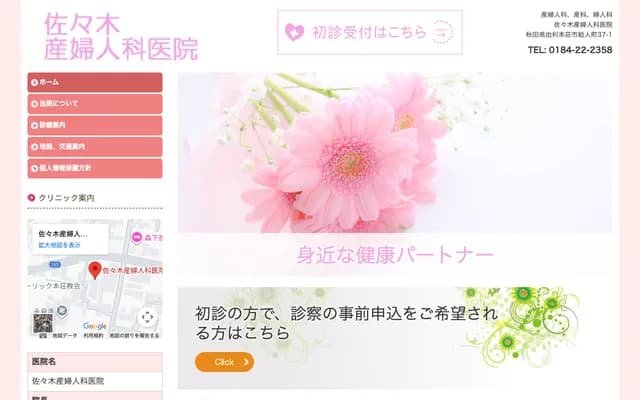Click the orange Click button
Screen dimensions: 640x400
click(x=224, y=362)
